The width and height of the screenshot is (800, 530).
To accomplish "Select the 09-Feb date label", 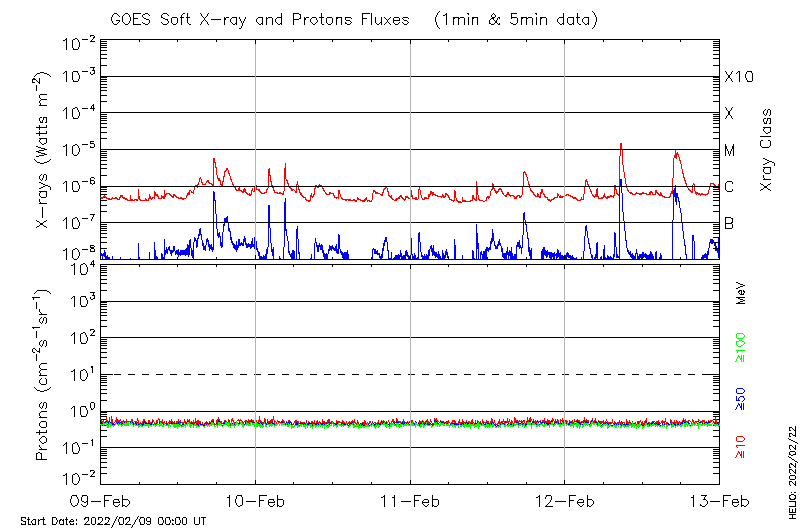I will 100,502.
